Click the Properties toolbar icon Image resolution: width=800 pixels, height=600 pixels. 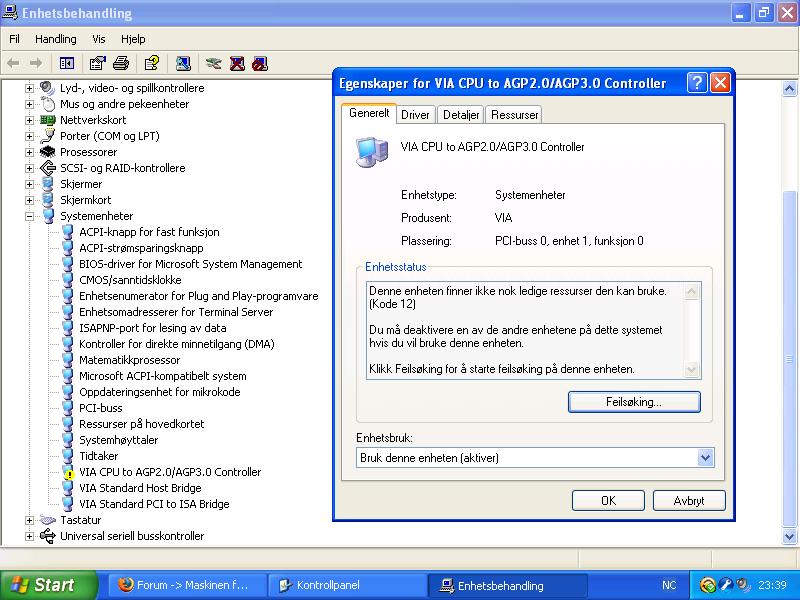click(98, 63)
